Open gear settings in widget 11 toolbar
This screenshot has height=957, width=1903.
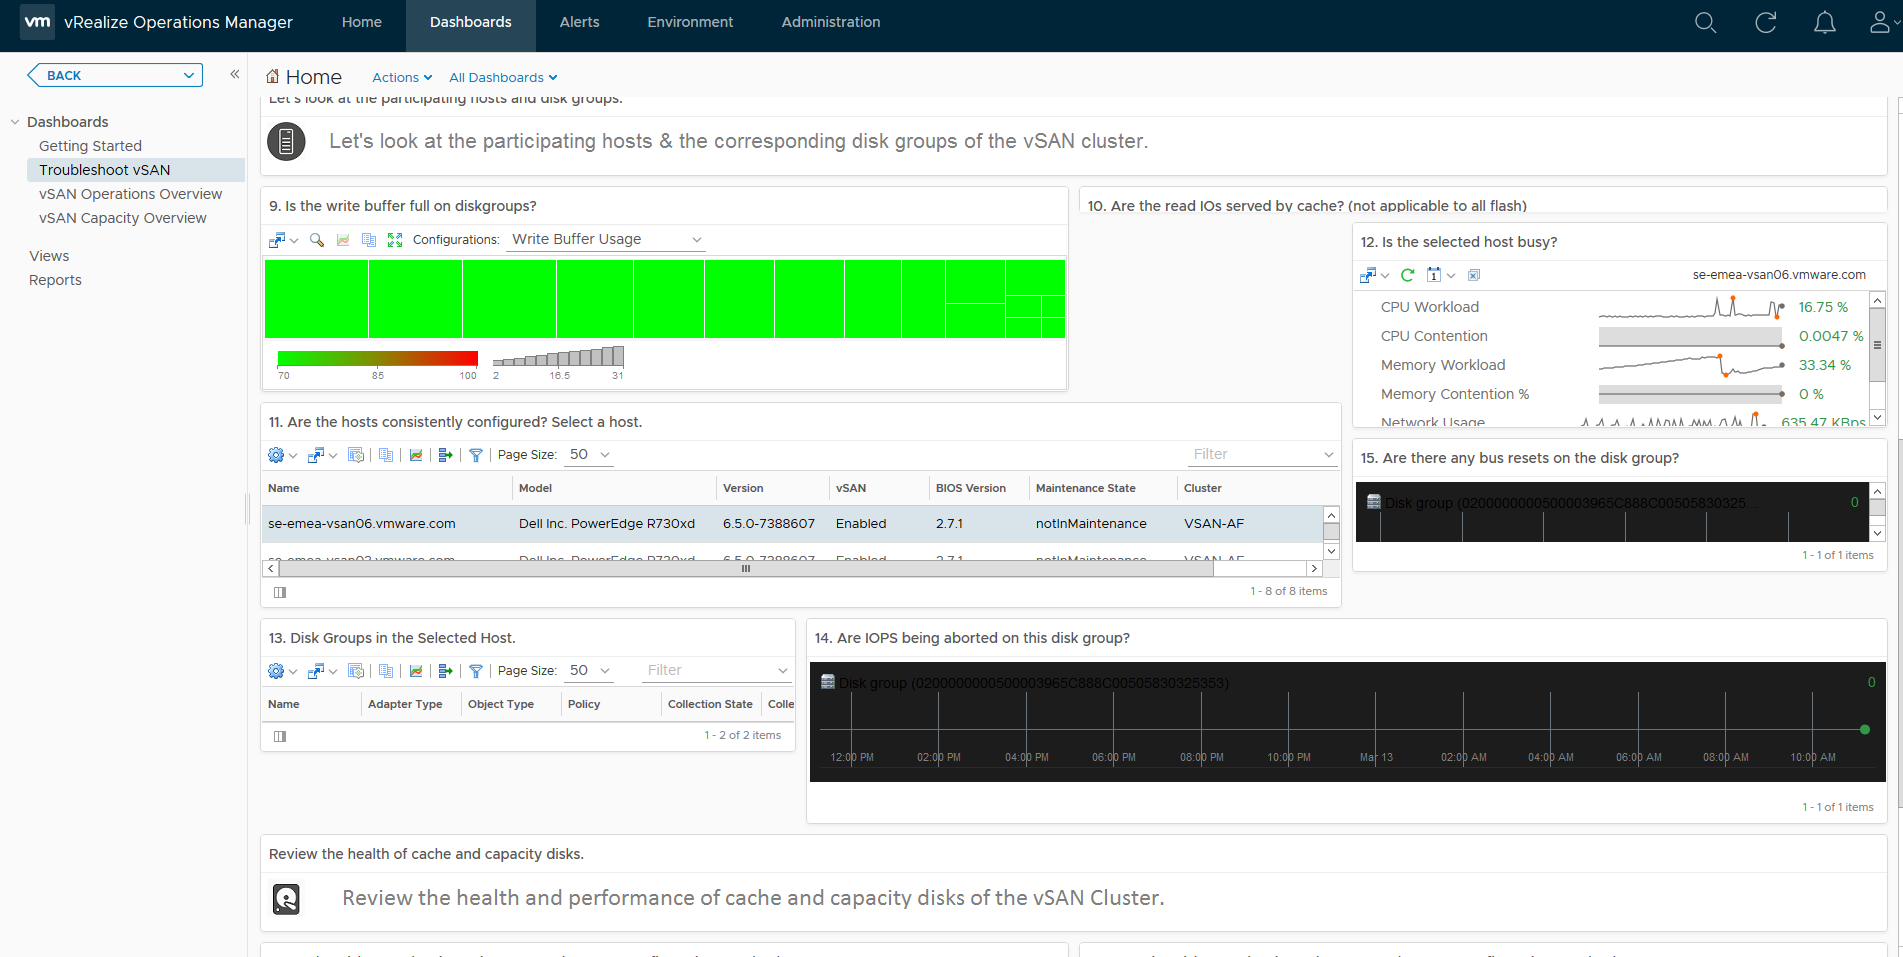[x=282, y=455]
